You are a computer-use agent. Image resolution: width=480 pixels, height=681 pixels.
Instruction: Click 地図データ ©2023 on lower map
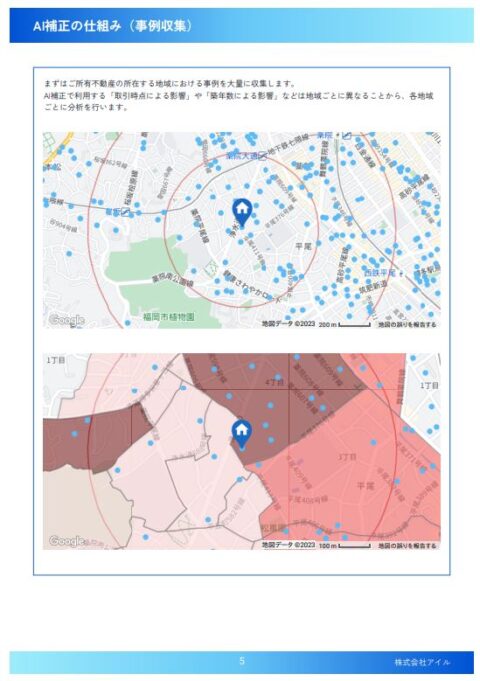pos(288,545)
